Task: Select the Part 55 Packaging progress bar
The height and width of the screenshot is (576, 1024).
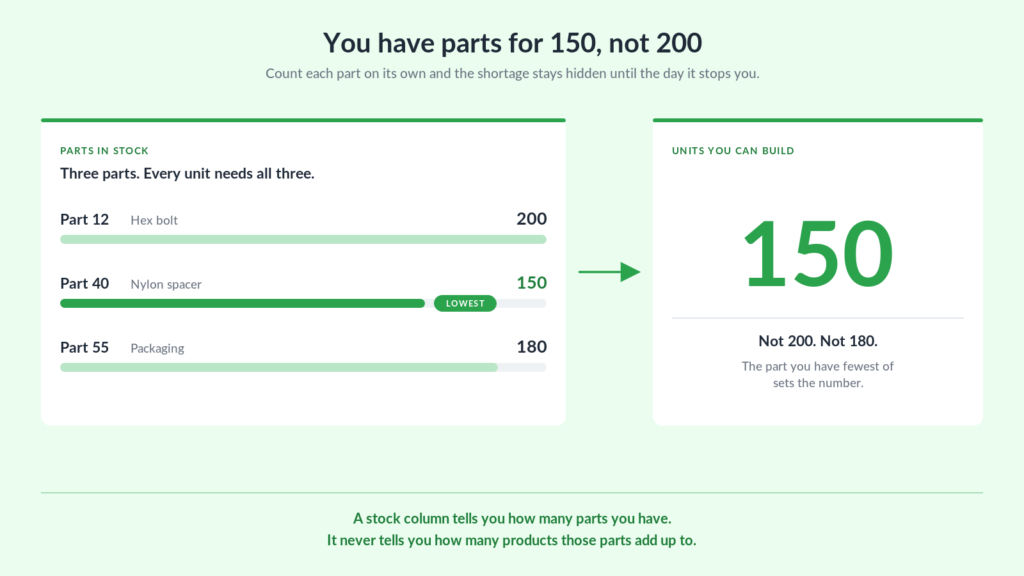Action: coord(303,368)
